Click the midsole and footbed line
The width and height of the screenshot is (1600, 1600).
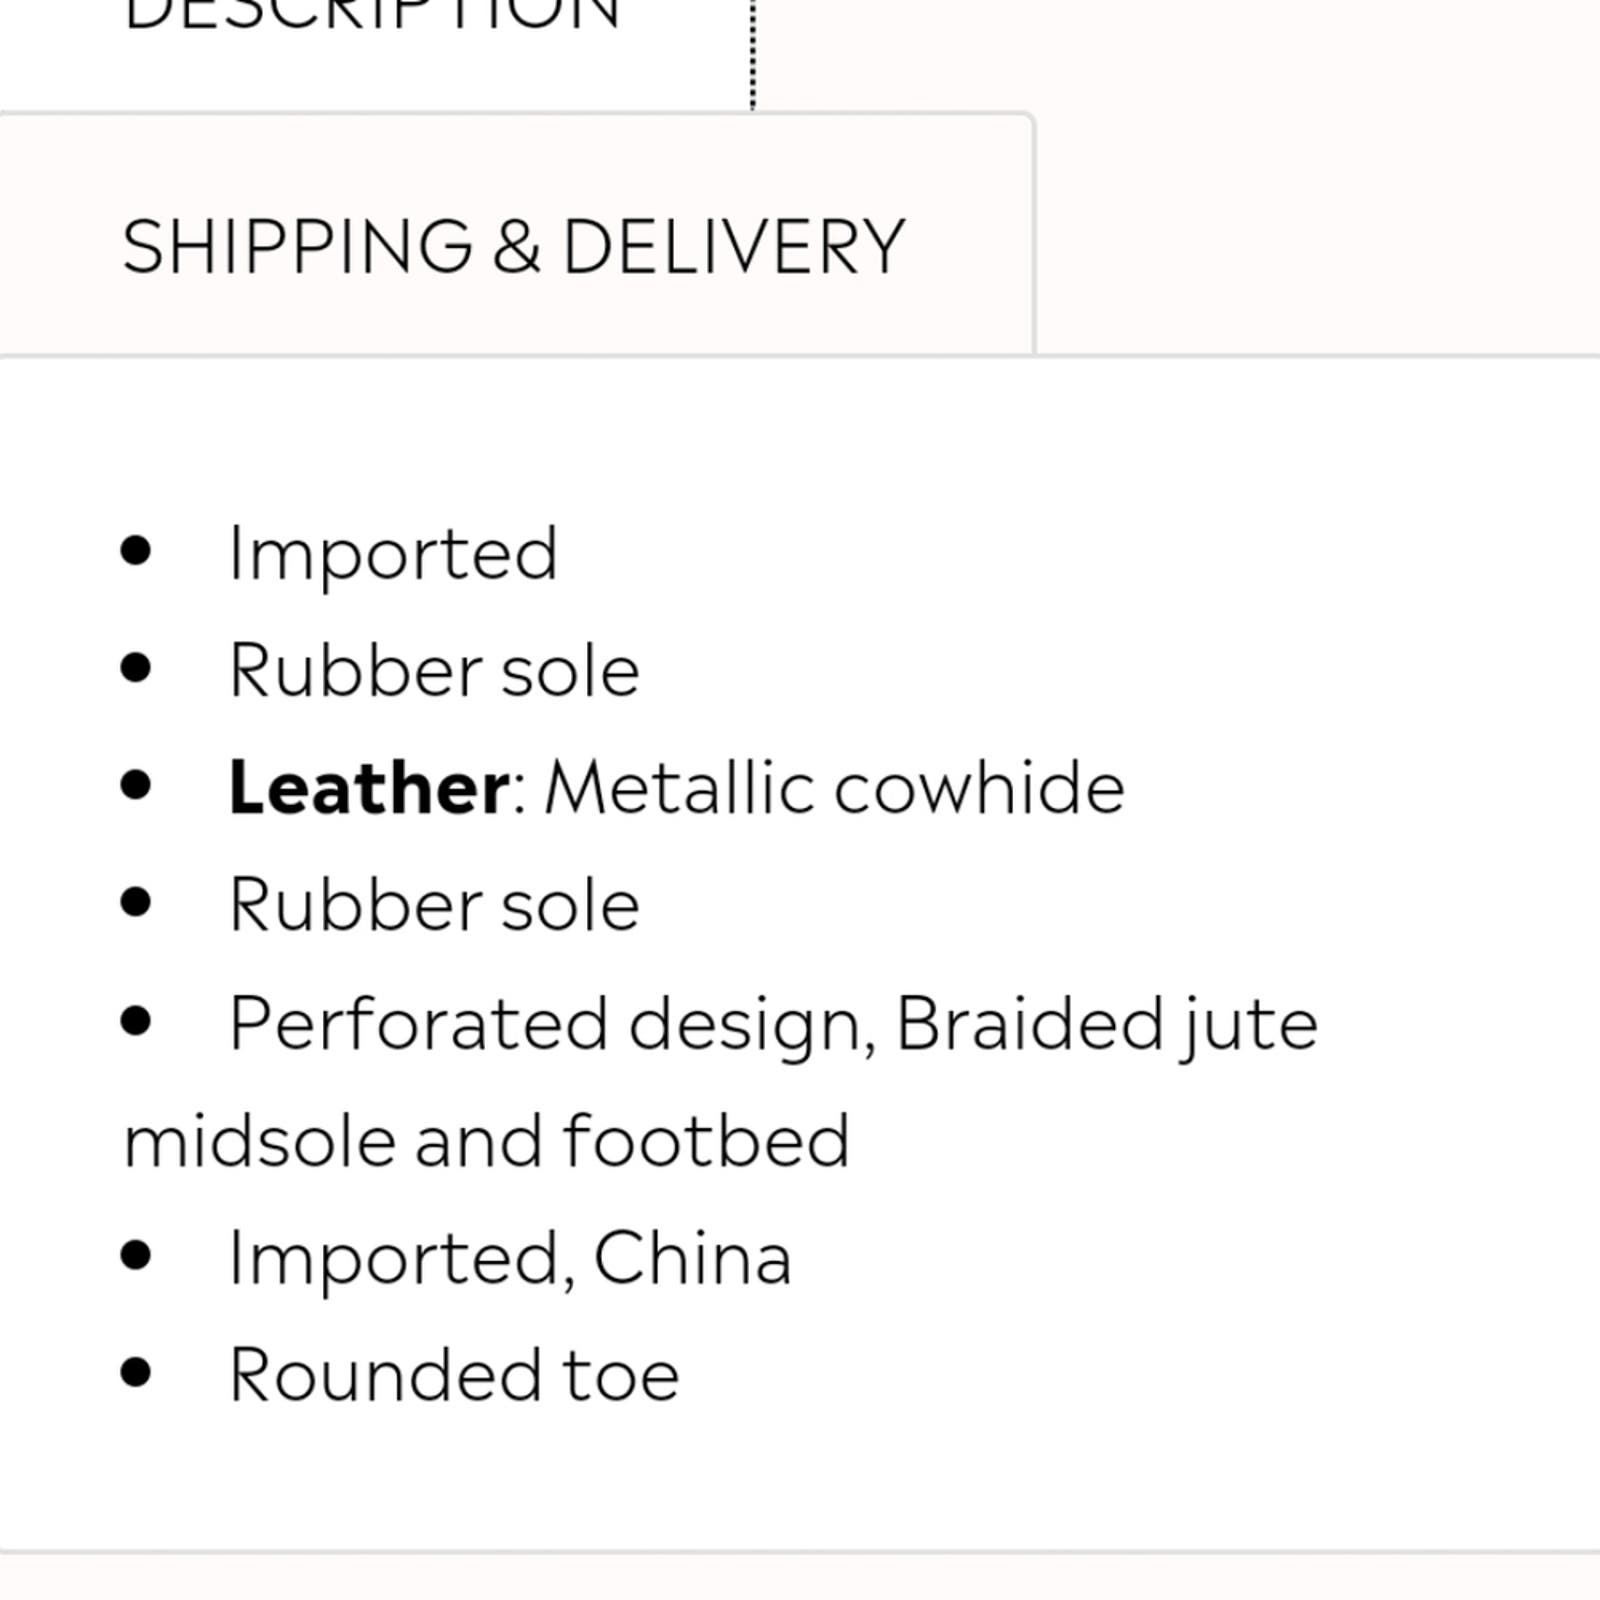tap(486, 1141)
